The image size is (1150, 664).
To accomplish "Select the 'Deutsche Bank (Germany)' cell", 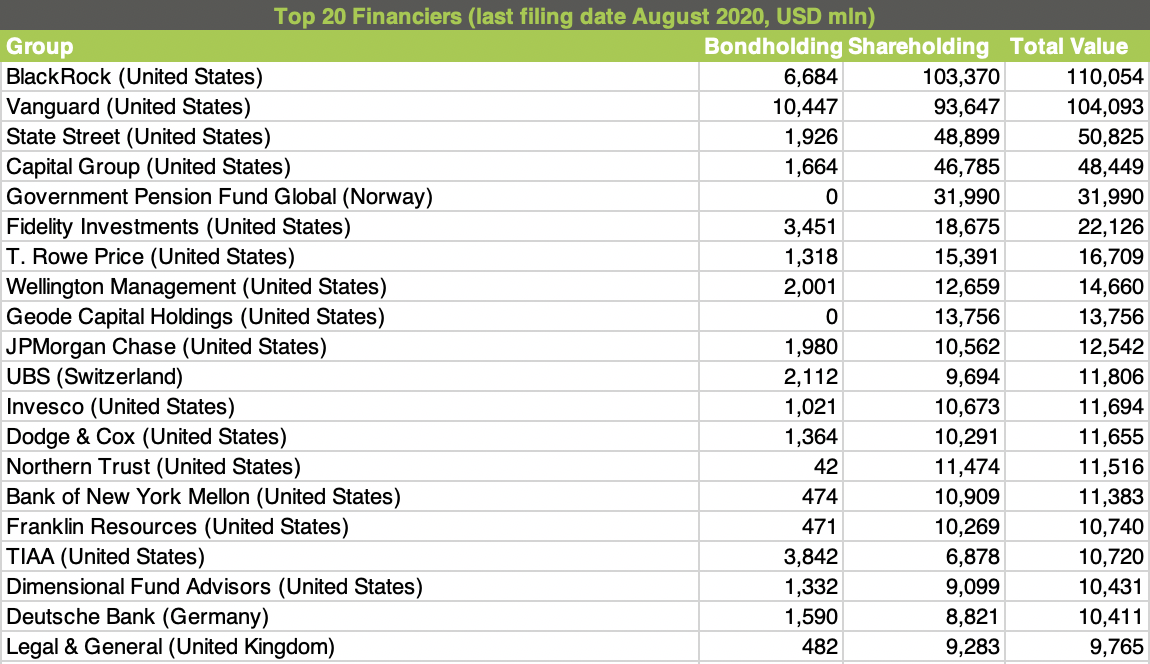I will [x=350, y=618].
